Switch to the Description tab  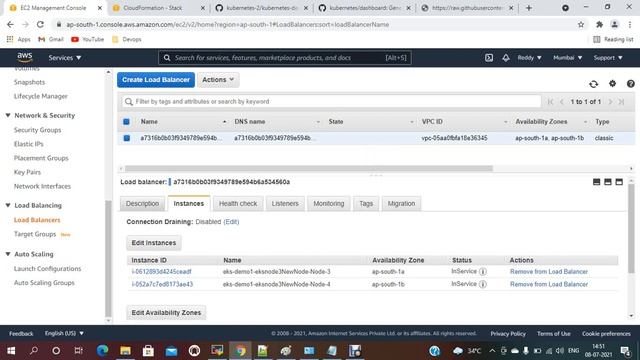[x=142, y=203]
